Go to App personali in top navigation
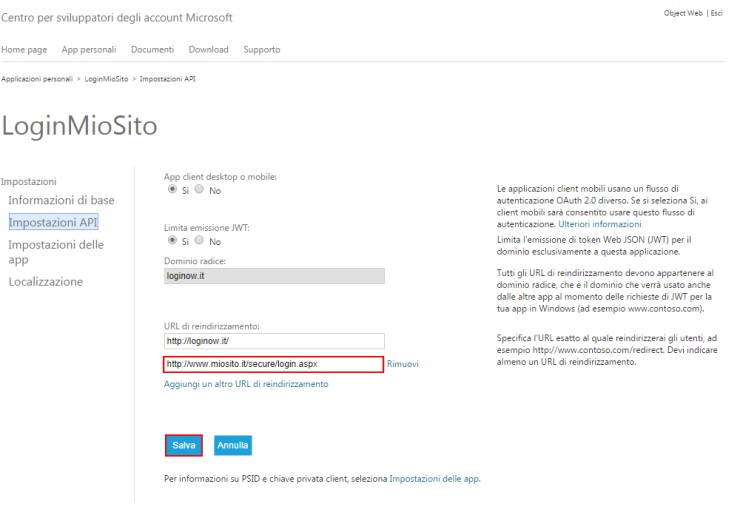The height and width of the screenshot is (518, 740). pos(89,49)
